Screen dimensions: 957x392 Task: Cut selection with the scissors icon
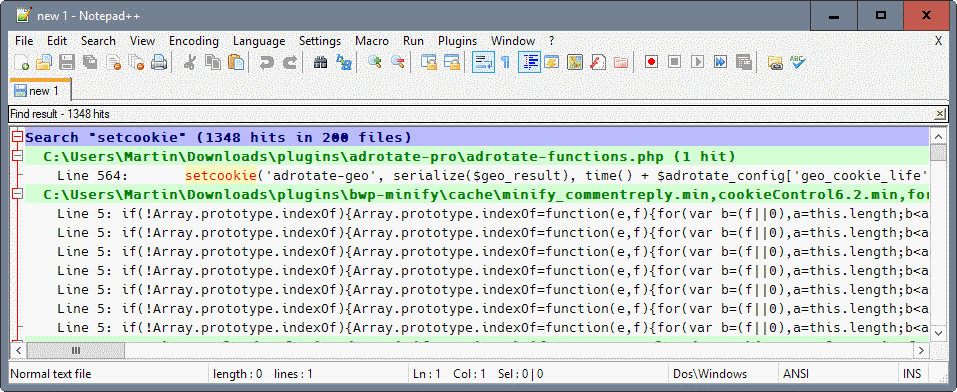(x=189, y=62)
